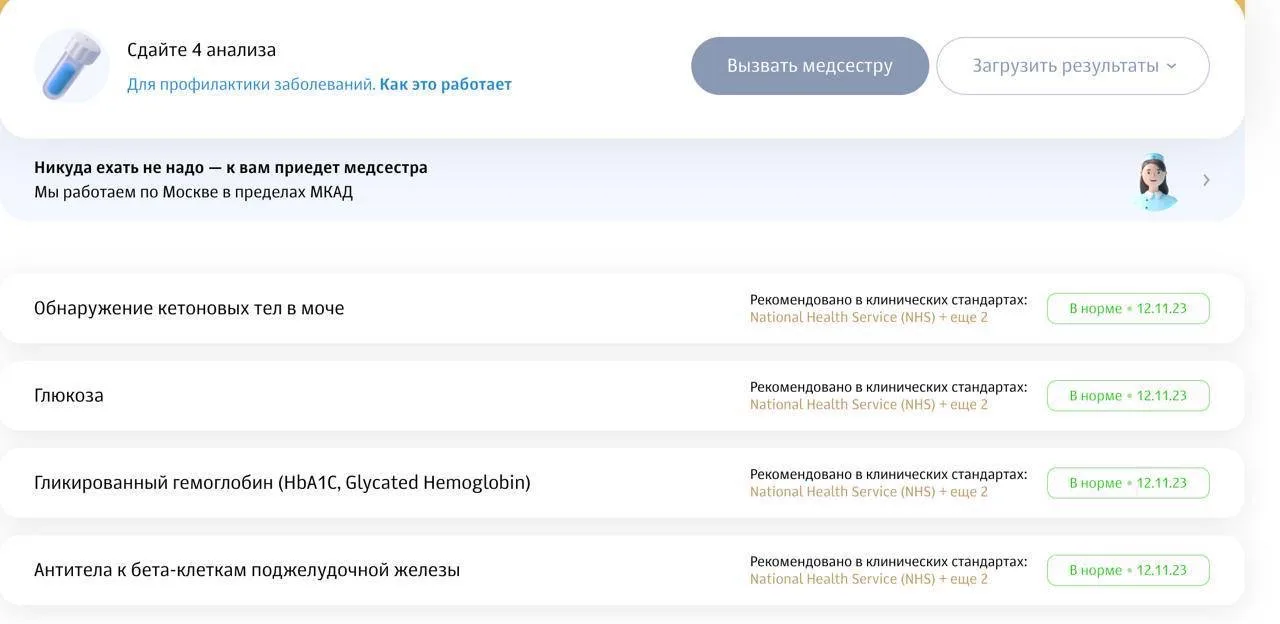Open Обнаружение кетоновых тел в моче row

622,308
